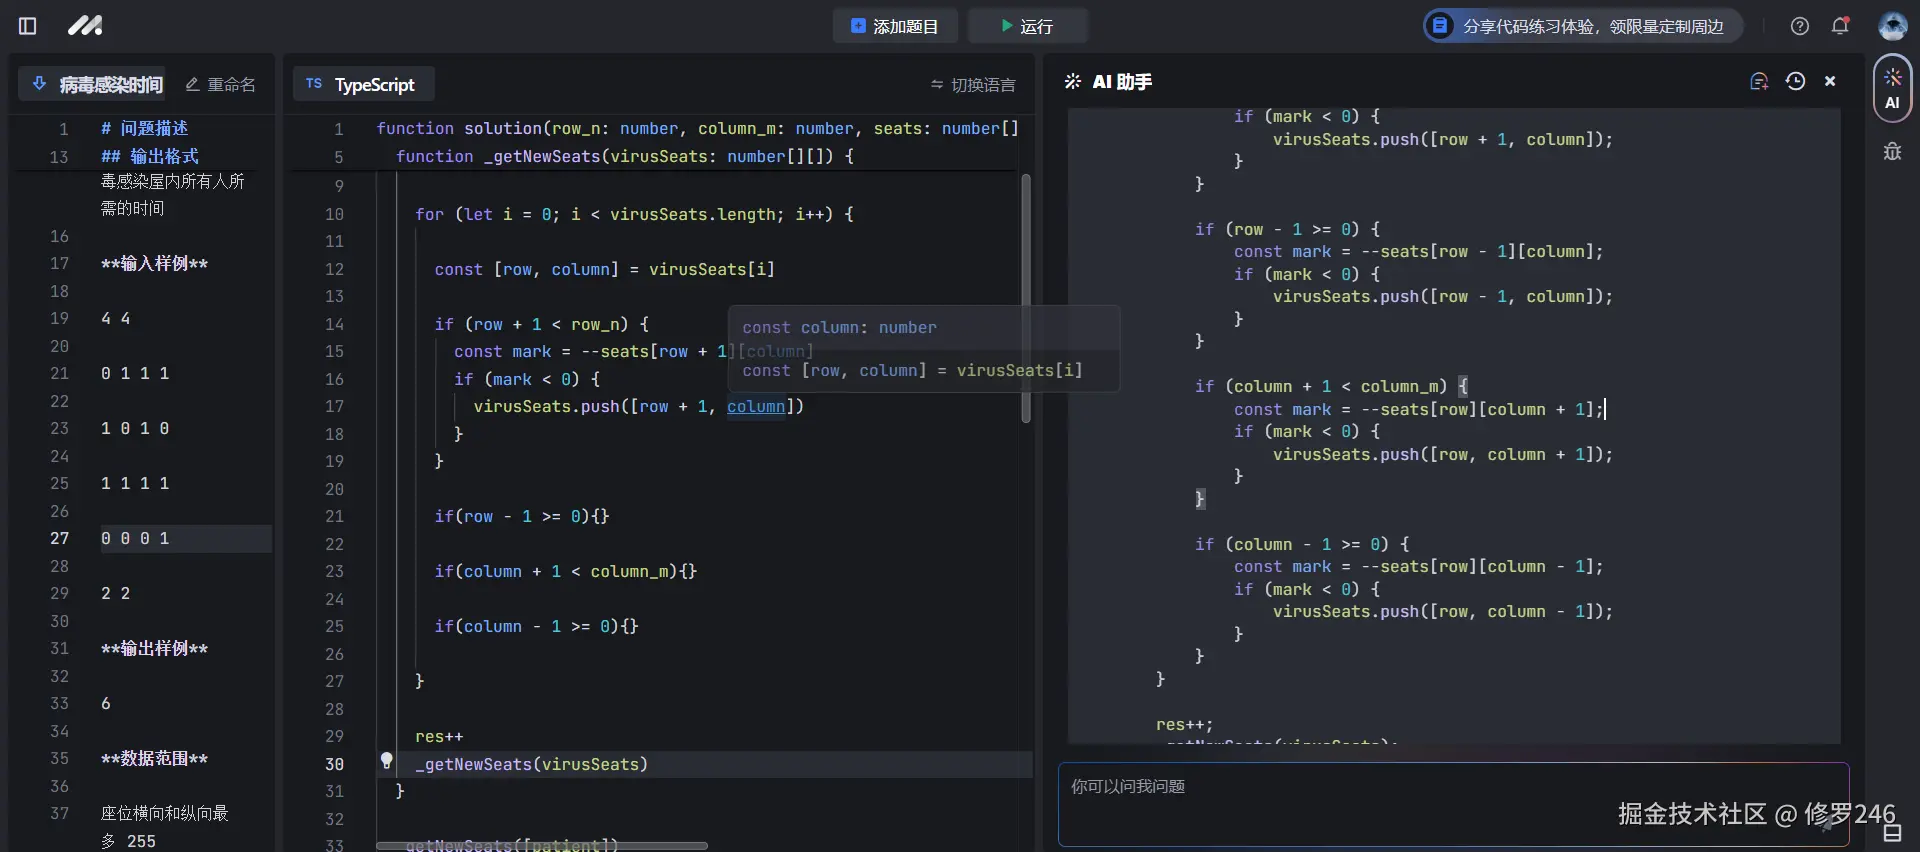Screen dimensions: 1920x852
Task: Open the help question mark icon
Action: pos(1800,26)
